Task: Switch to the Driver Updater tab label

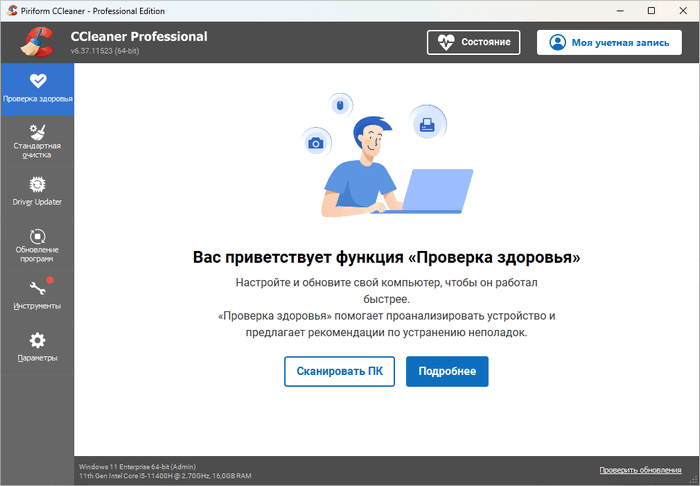Action: (37, 202)
